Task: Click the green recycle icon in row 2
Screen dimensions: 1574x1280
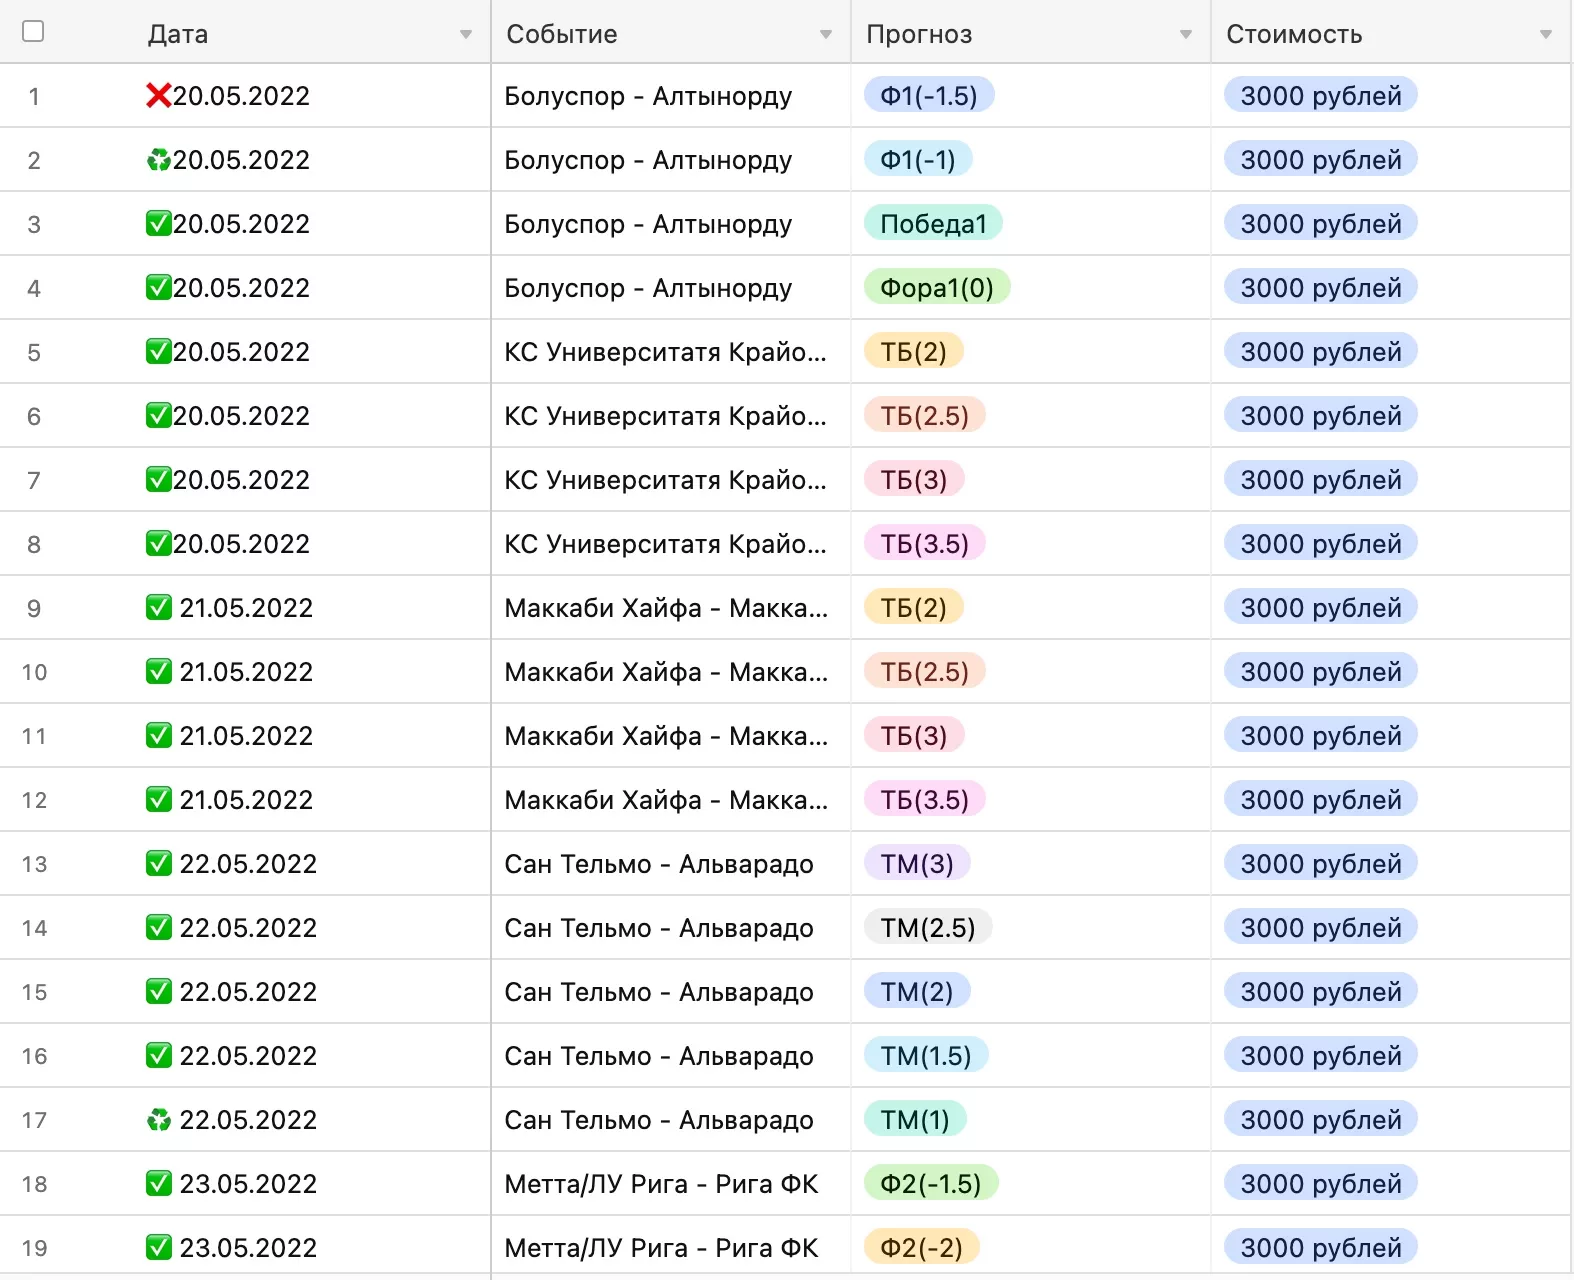Action: coord(158,160)
